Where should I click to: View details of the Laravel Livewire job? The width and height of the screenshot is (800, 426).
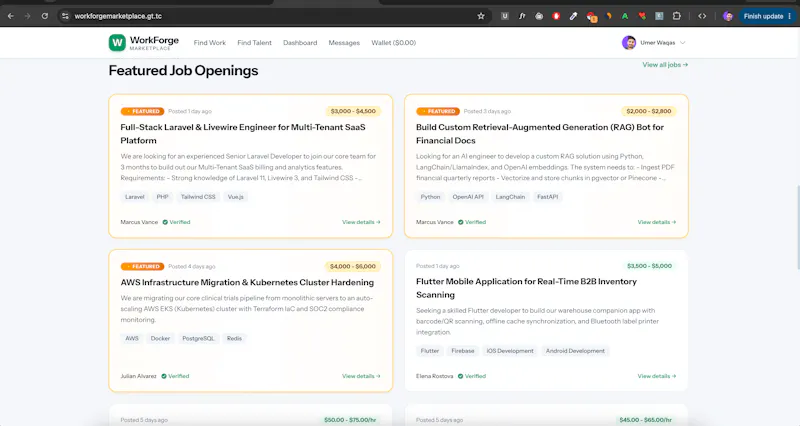(x=361, y=222)
